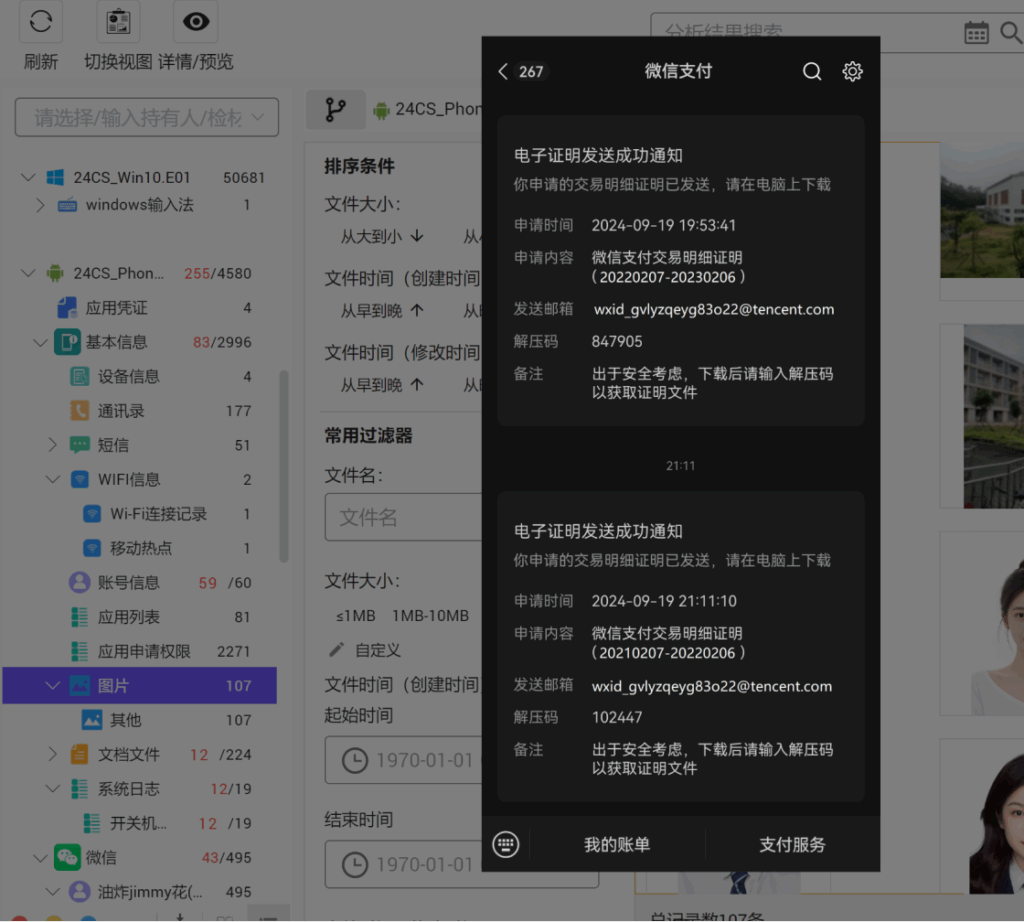
Task: Click the 刷新 refresh icon
Action: [40, 21]
